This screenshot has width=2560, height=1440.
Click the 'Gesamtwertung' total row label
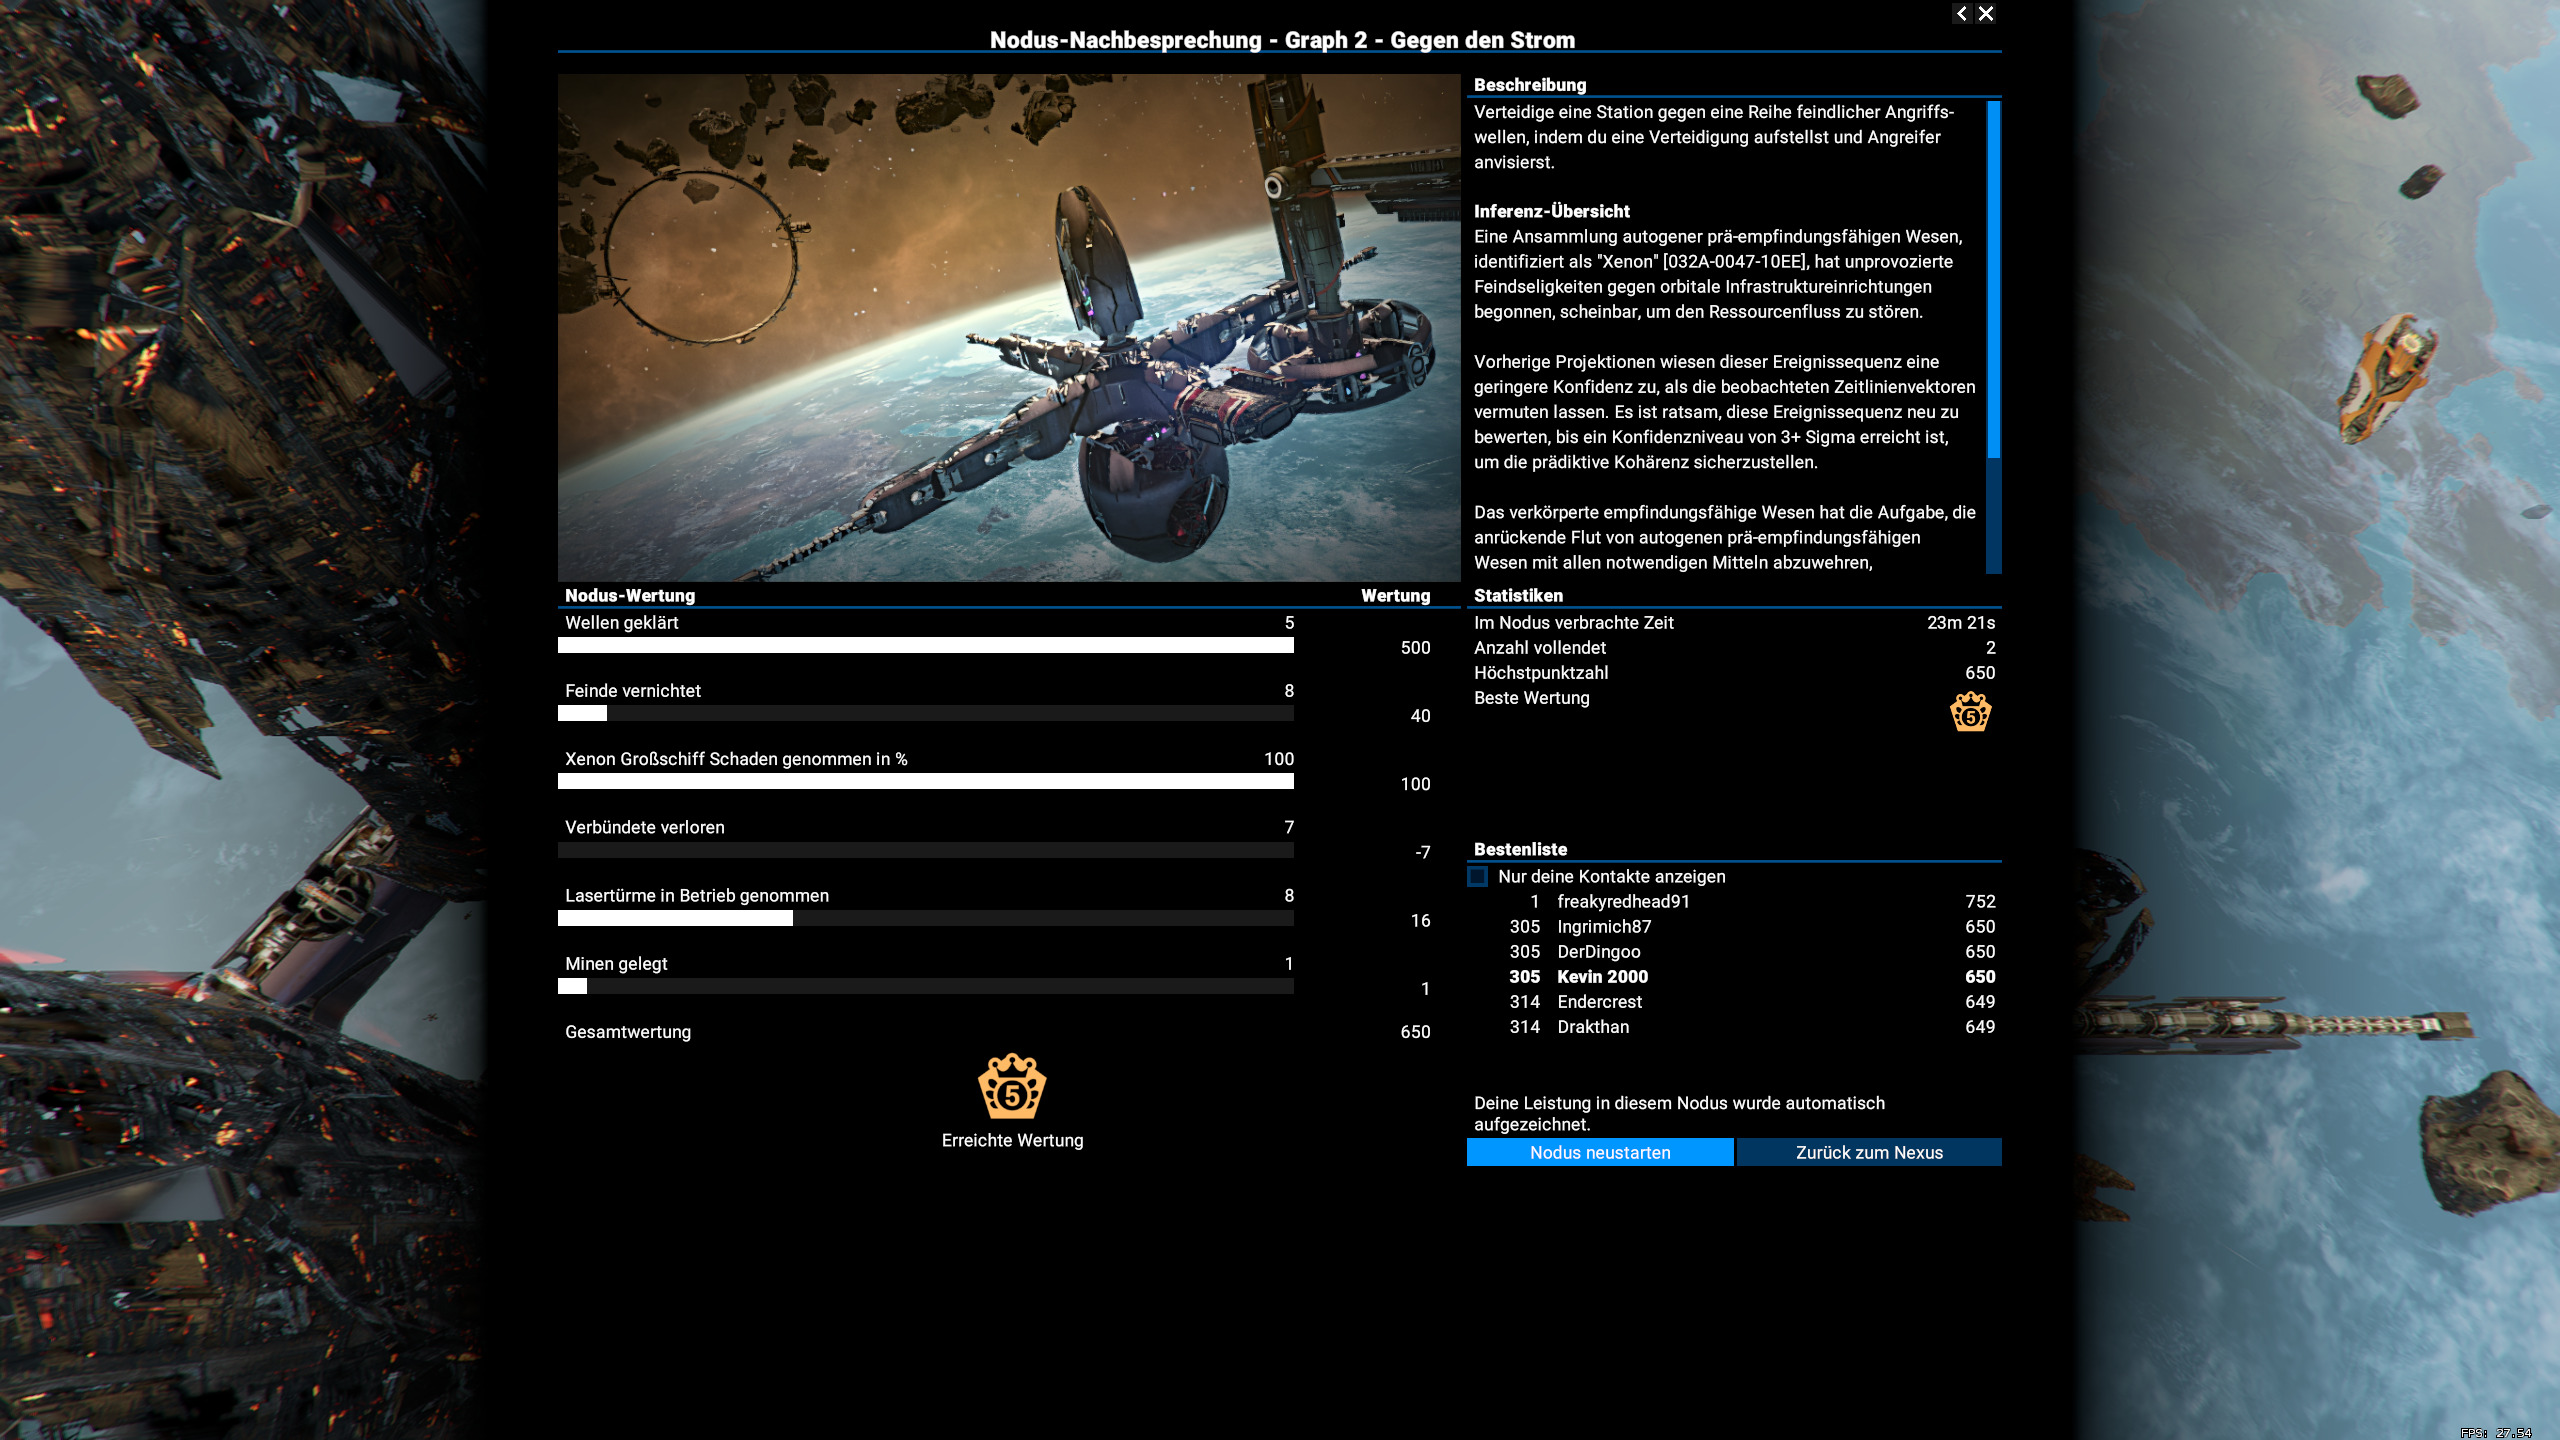click(x=628, y=1032)
